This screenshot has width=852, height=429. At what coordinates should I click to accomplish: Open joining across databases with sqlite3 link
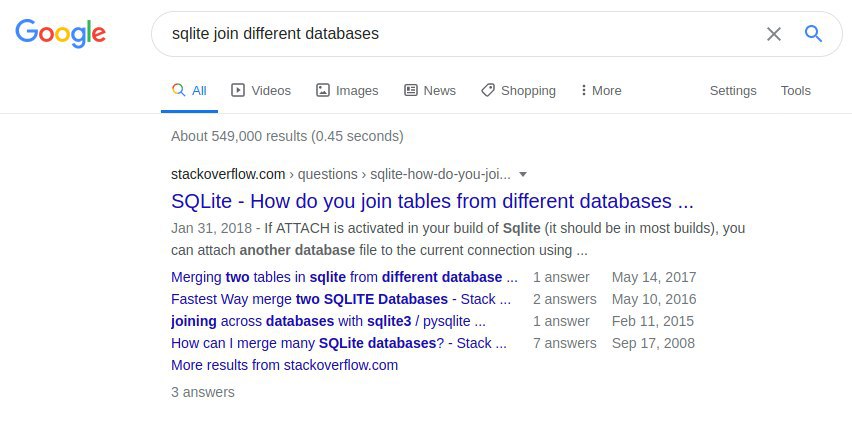point(328,321)
